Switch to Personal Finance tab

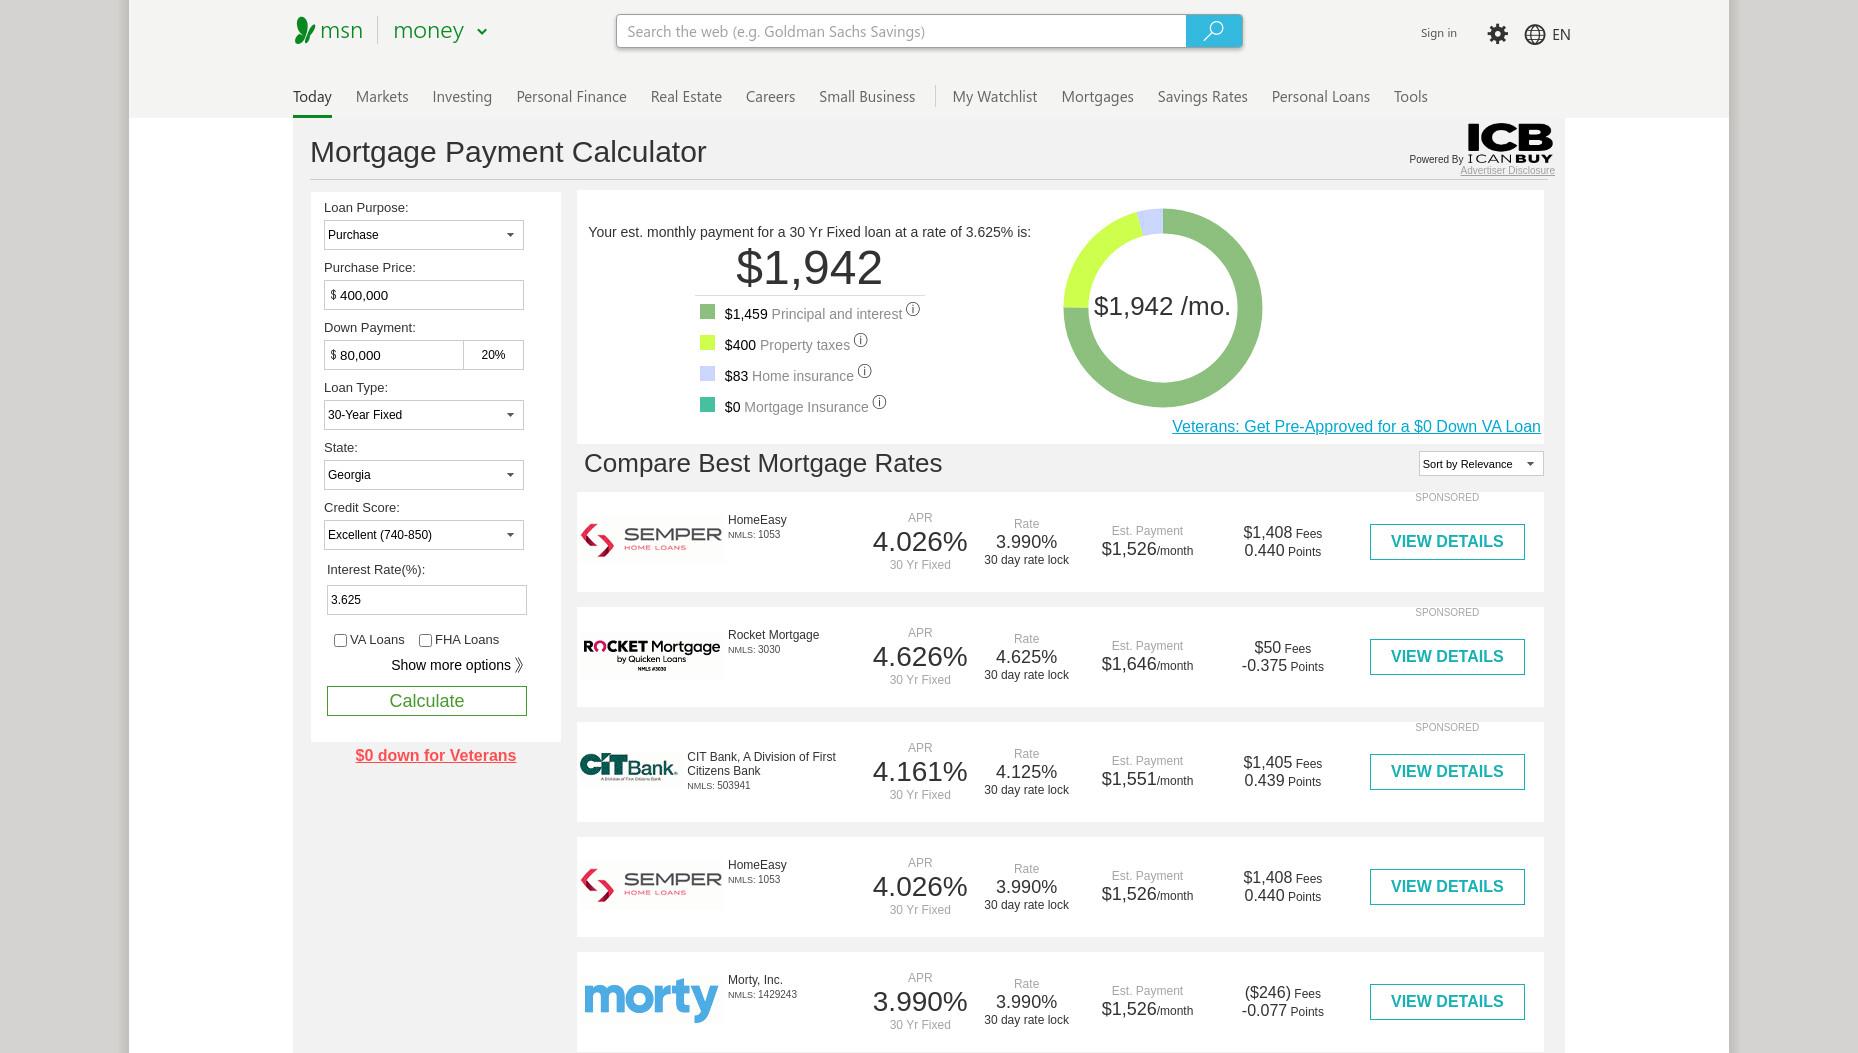pos(571,97)
